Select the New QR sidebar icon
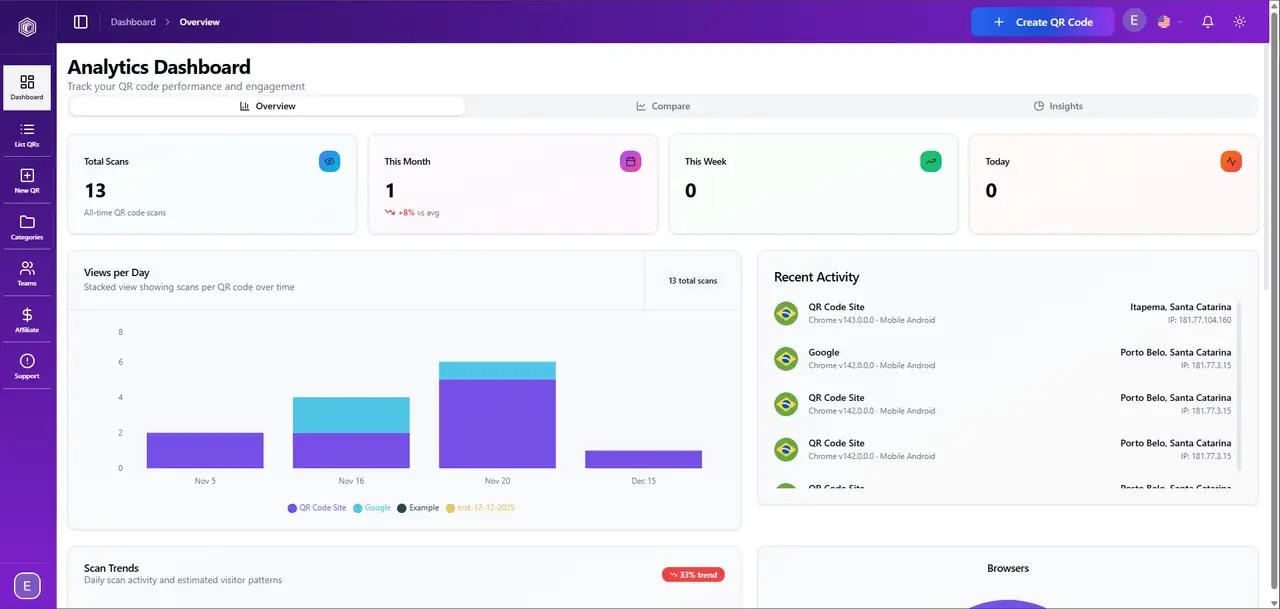 tap(27, 180)
